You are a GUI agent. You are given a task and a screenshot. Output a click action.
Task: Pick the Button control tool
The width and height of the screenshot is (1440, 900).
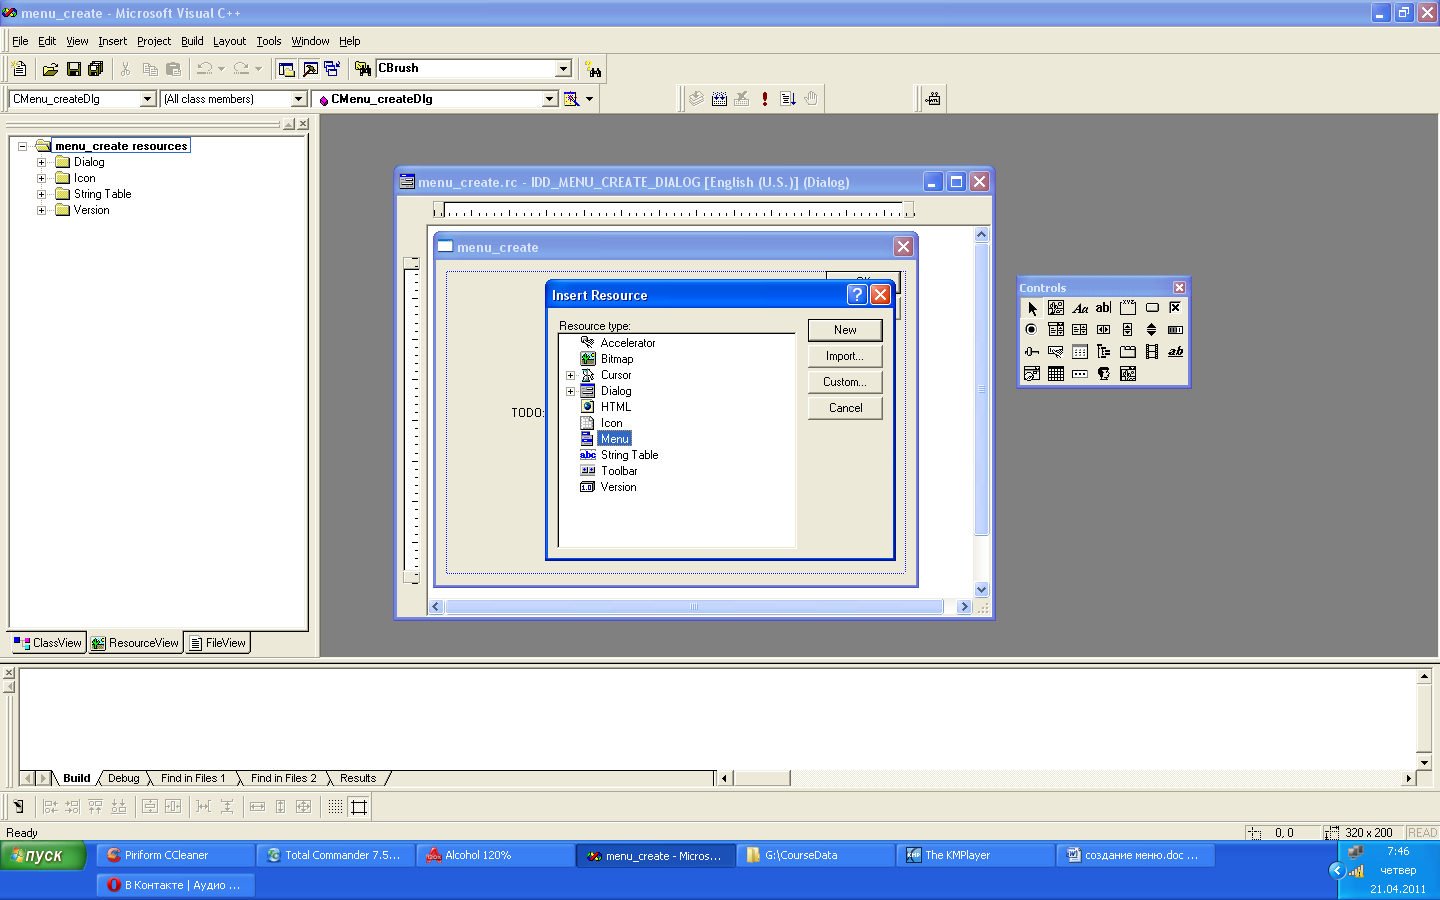(1152, 308)
